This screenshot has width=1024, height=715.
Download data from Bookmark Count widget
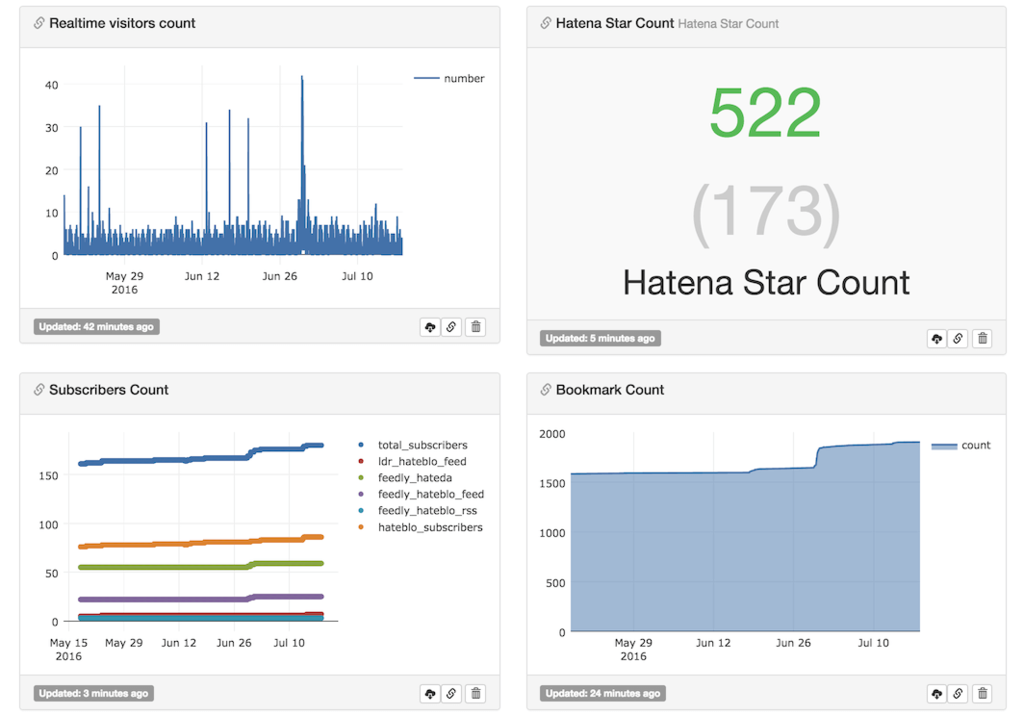(936, 693)
